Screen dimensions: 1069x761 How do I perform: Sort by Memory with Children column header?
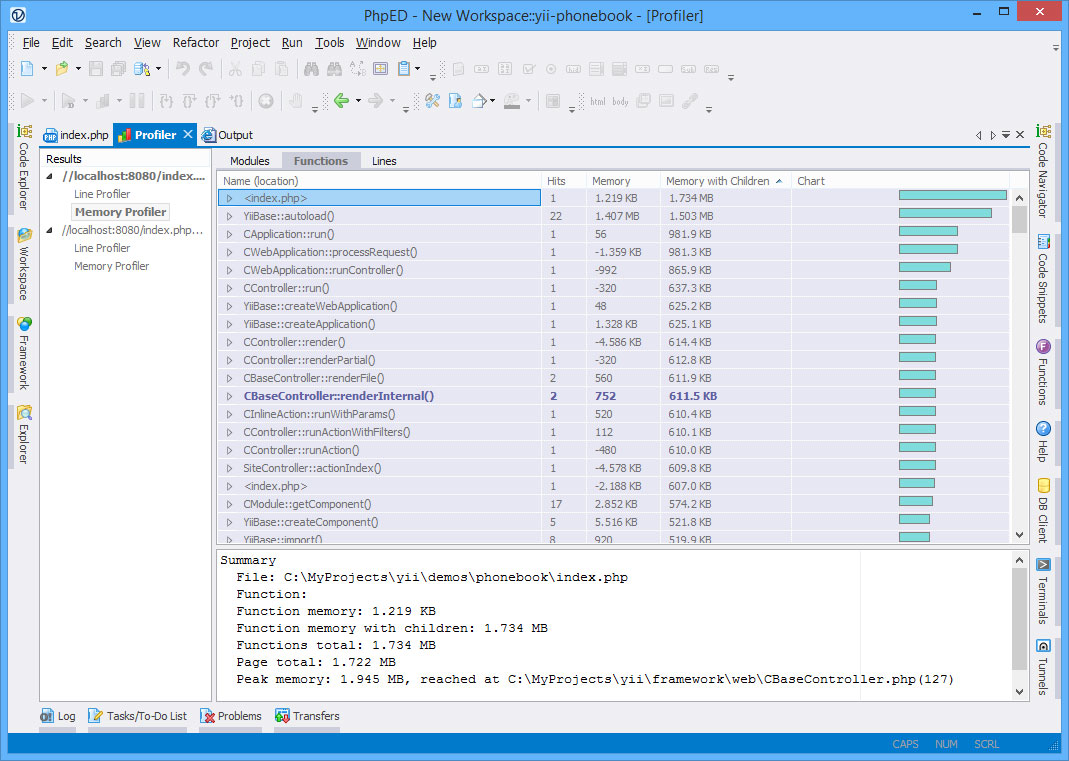click(717, 181)
